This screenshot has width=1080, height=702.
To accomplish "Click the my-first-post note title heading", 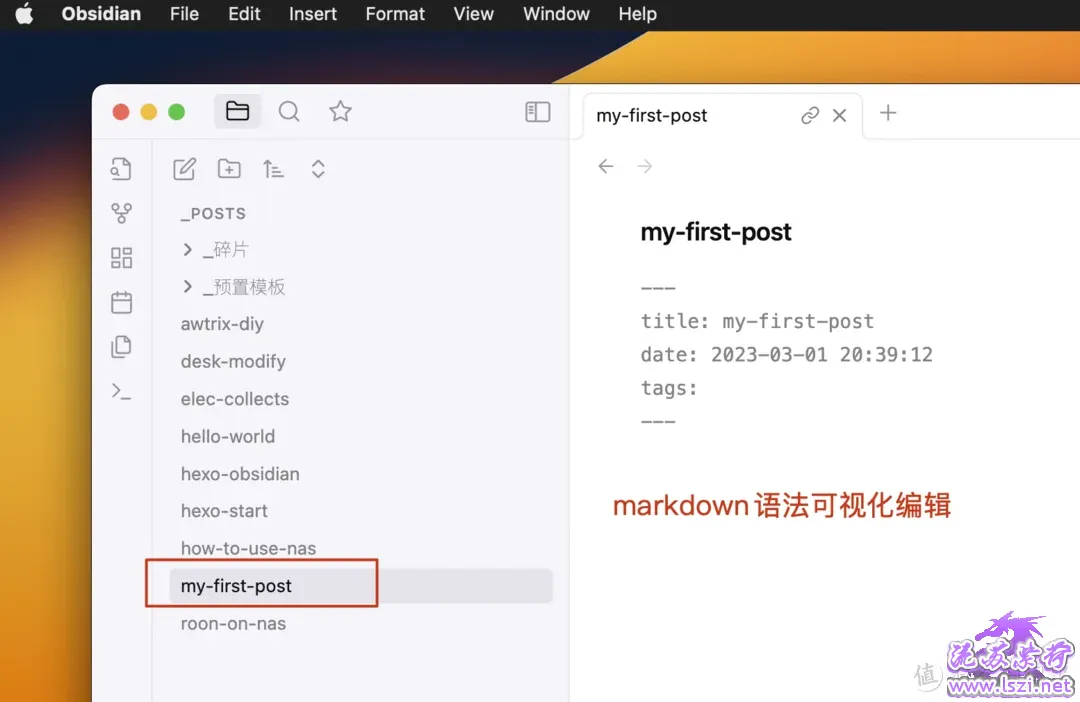I will [x=716, y=232].
